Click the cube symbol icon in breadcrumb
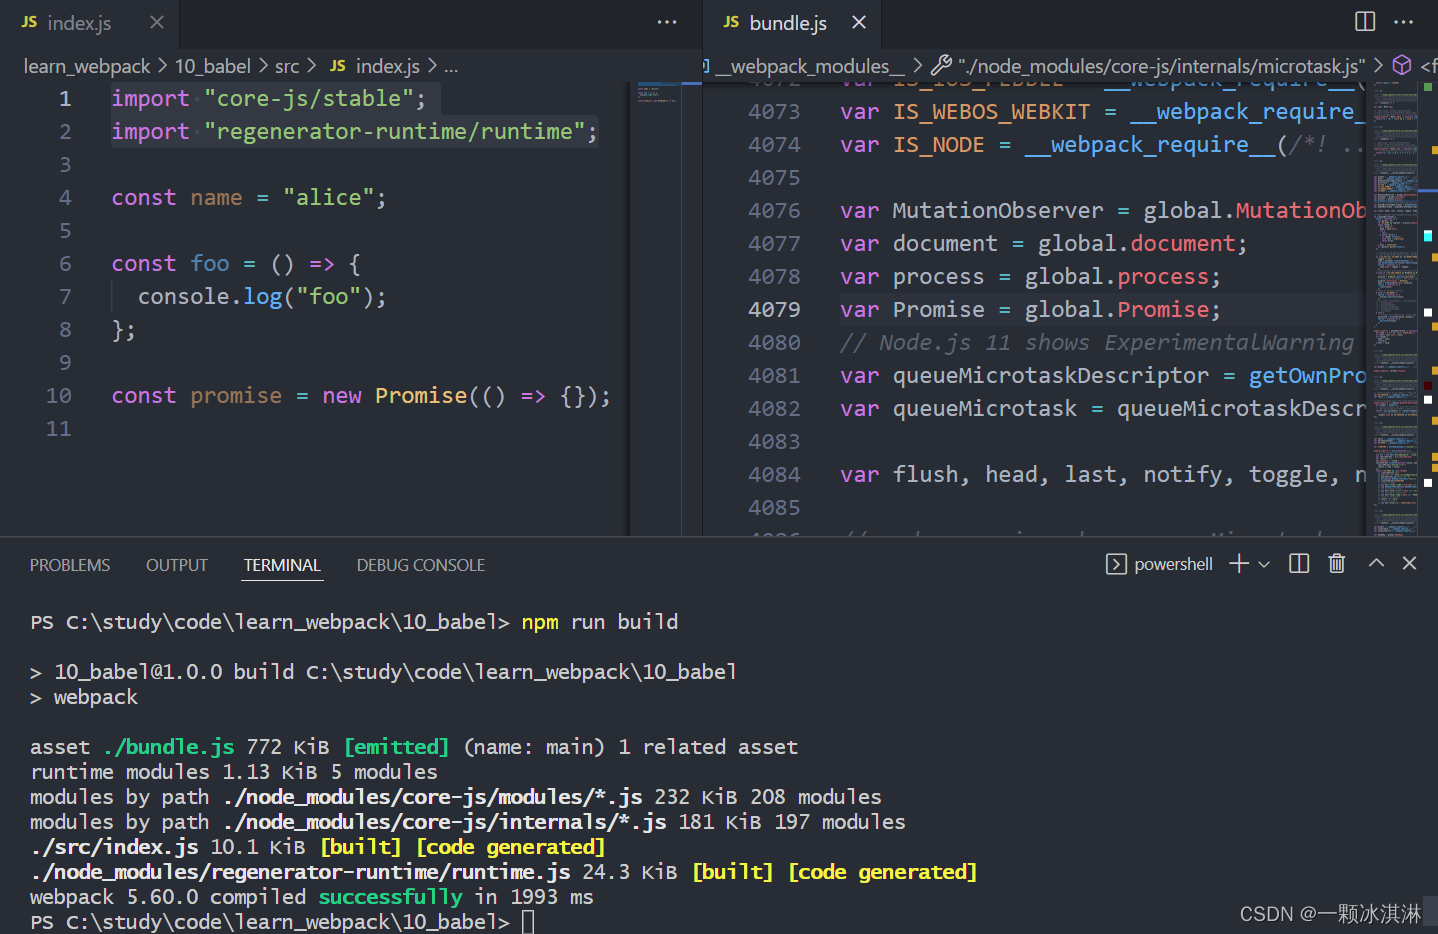Image resolution: width=1438 pixels, height=934 pixels. click(x=1402, y=66)
